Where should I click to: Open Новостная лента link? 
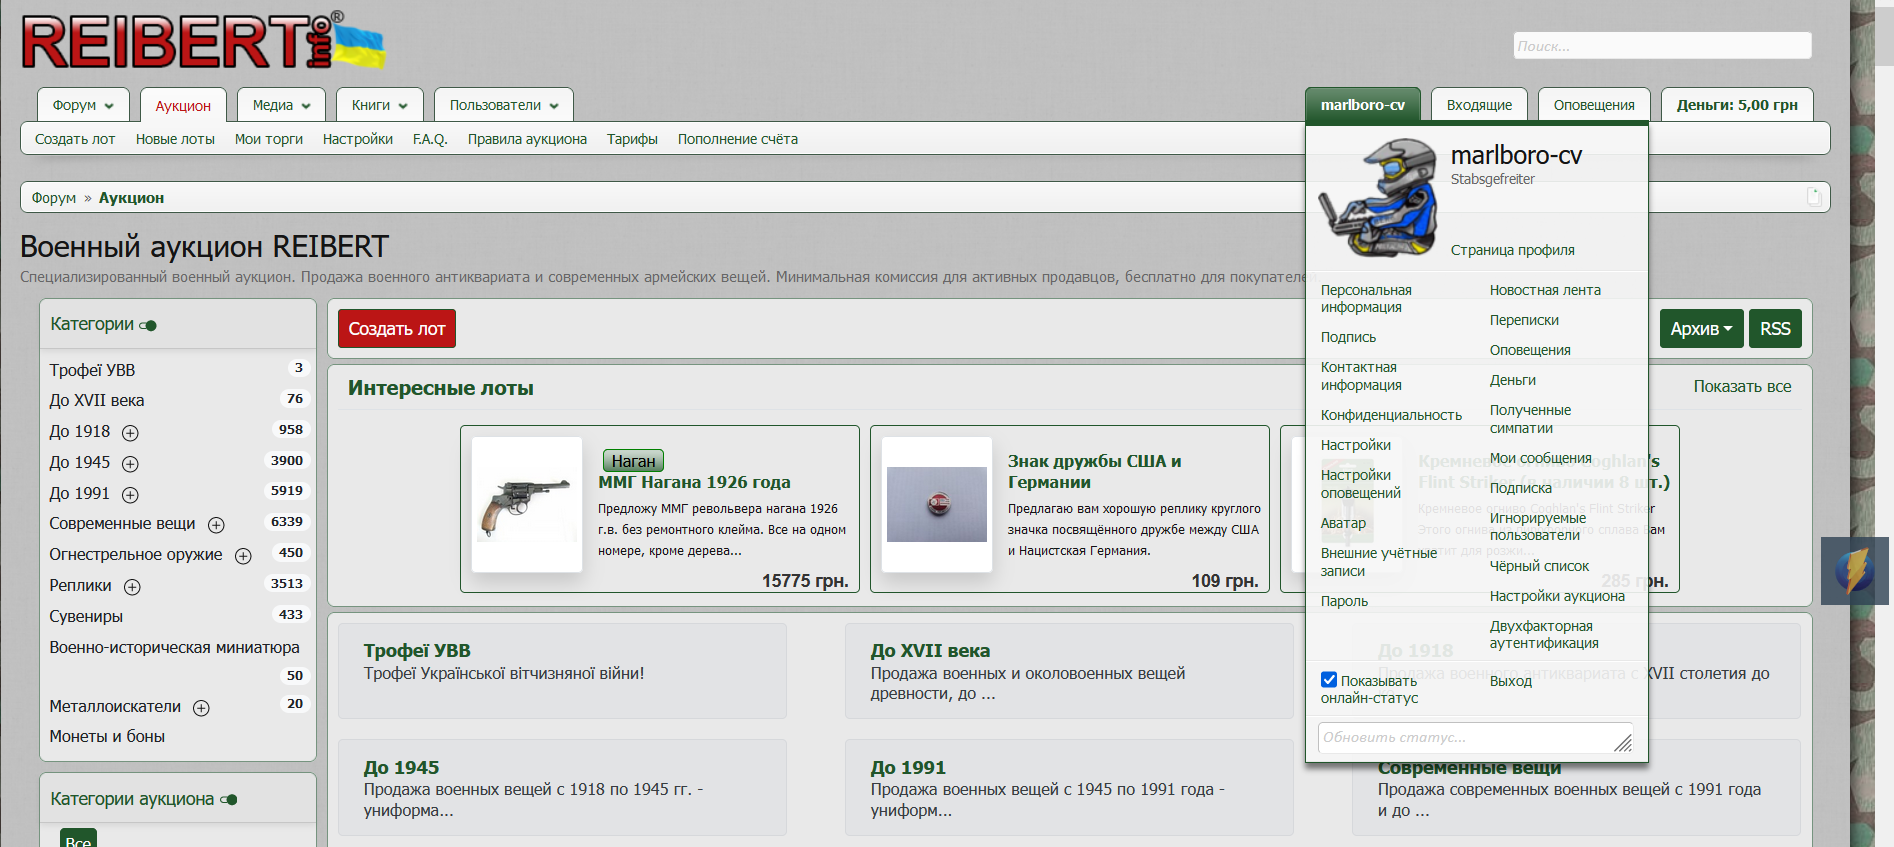pos(1545,290)
